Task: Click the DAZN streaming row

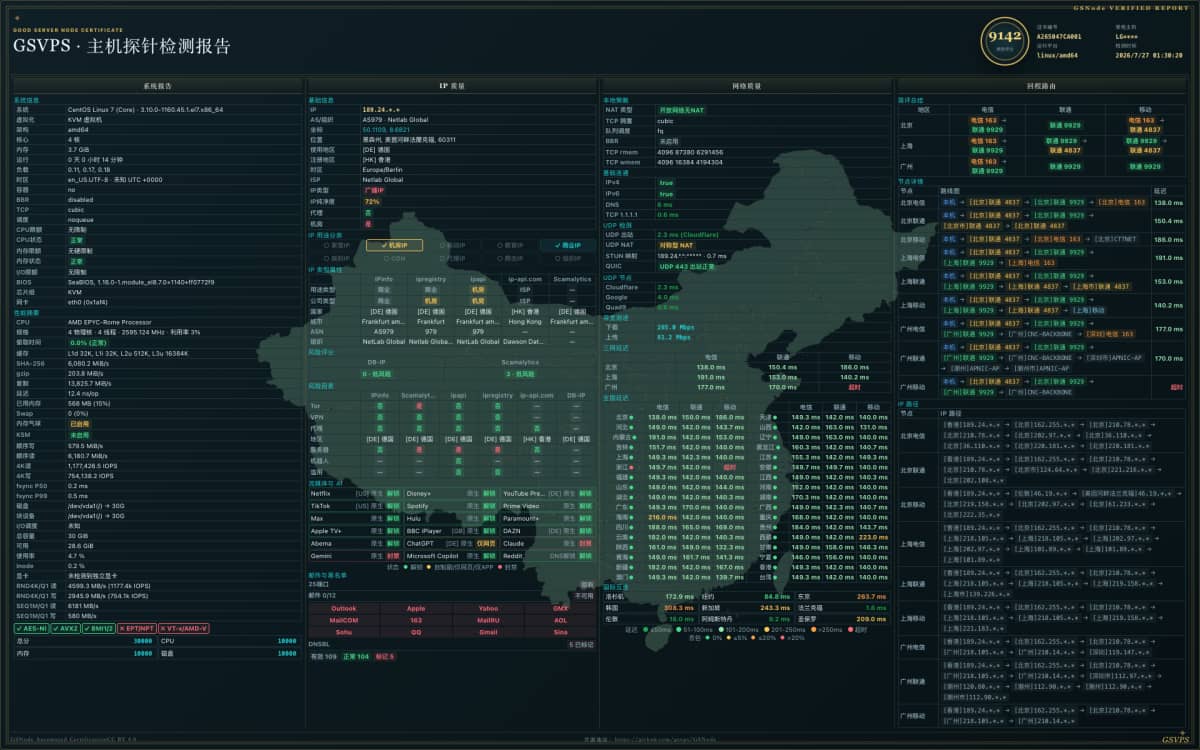Action: pos(548,531)
